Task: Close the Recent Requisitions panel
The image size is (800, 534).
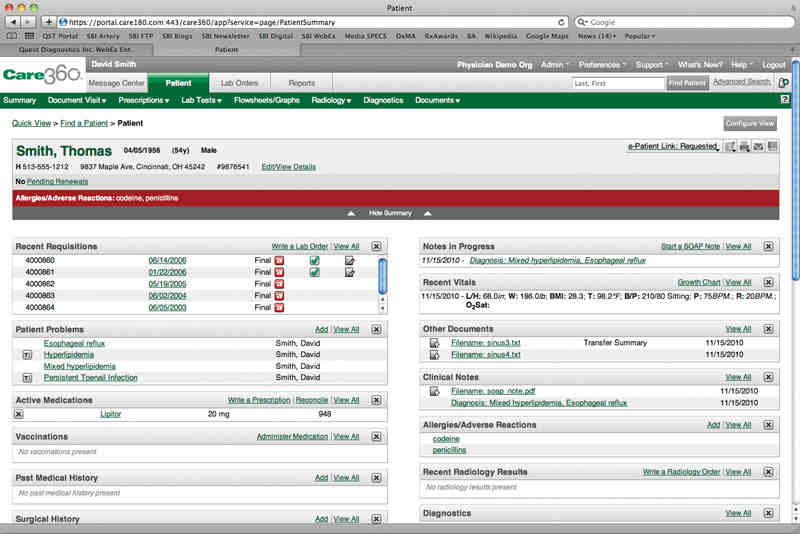Action: click(376, 246)
